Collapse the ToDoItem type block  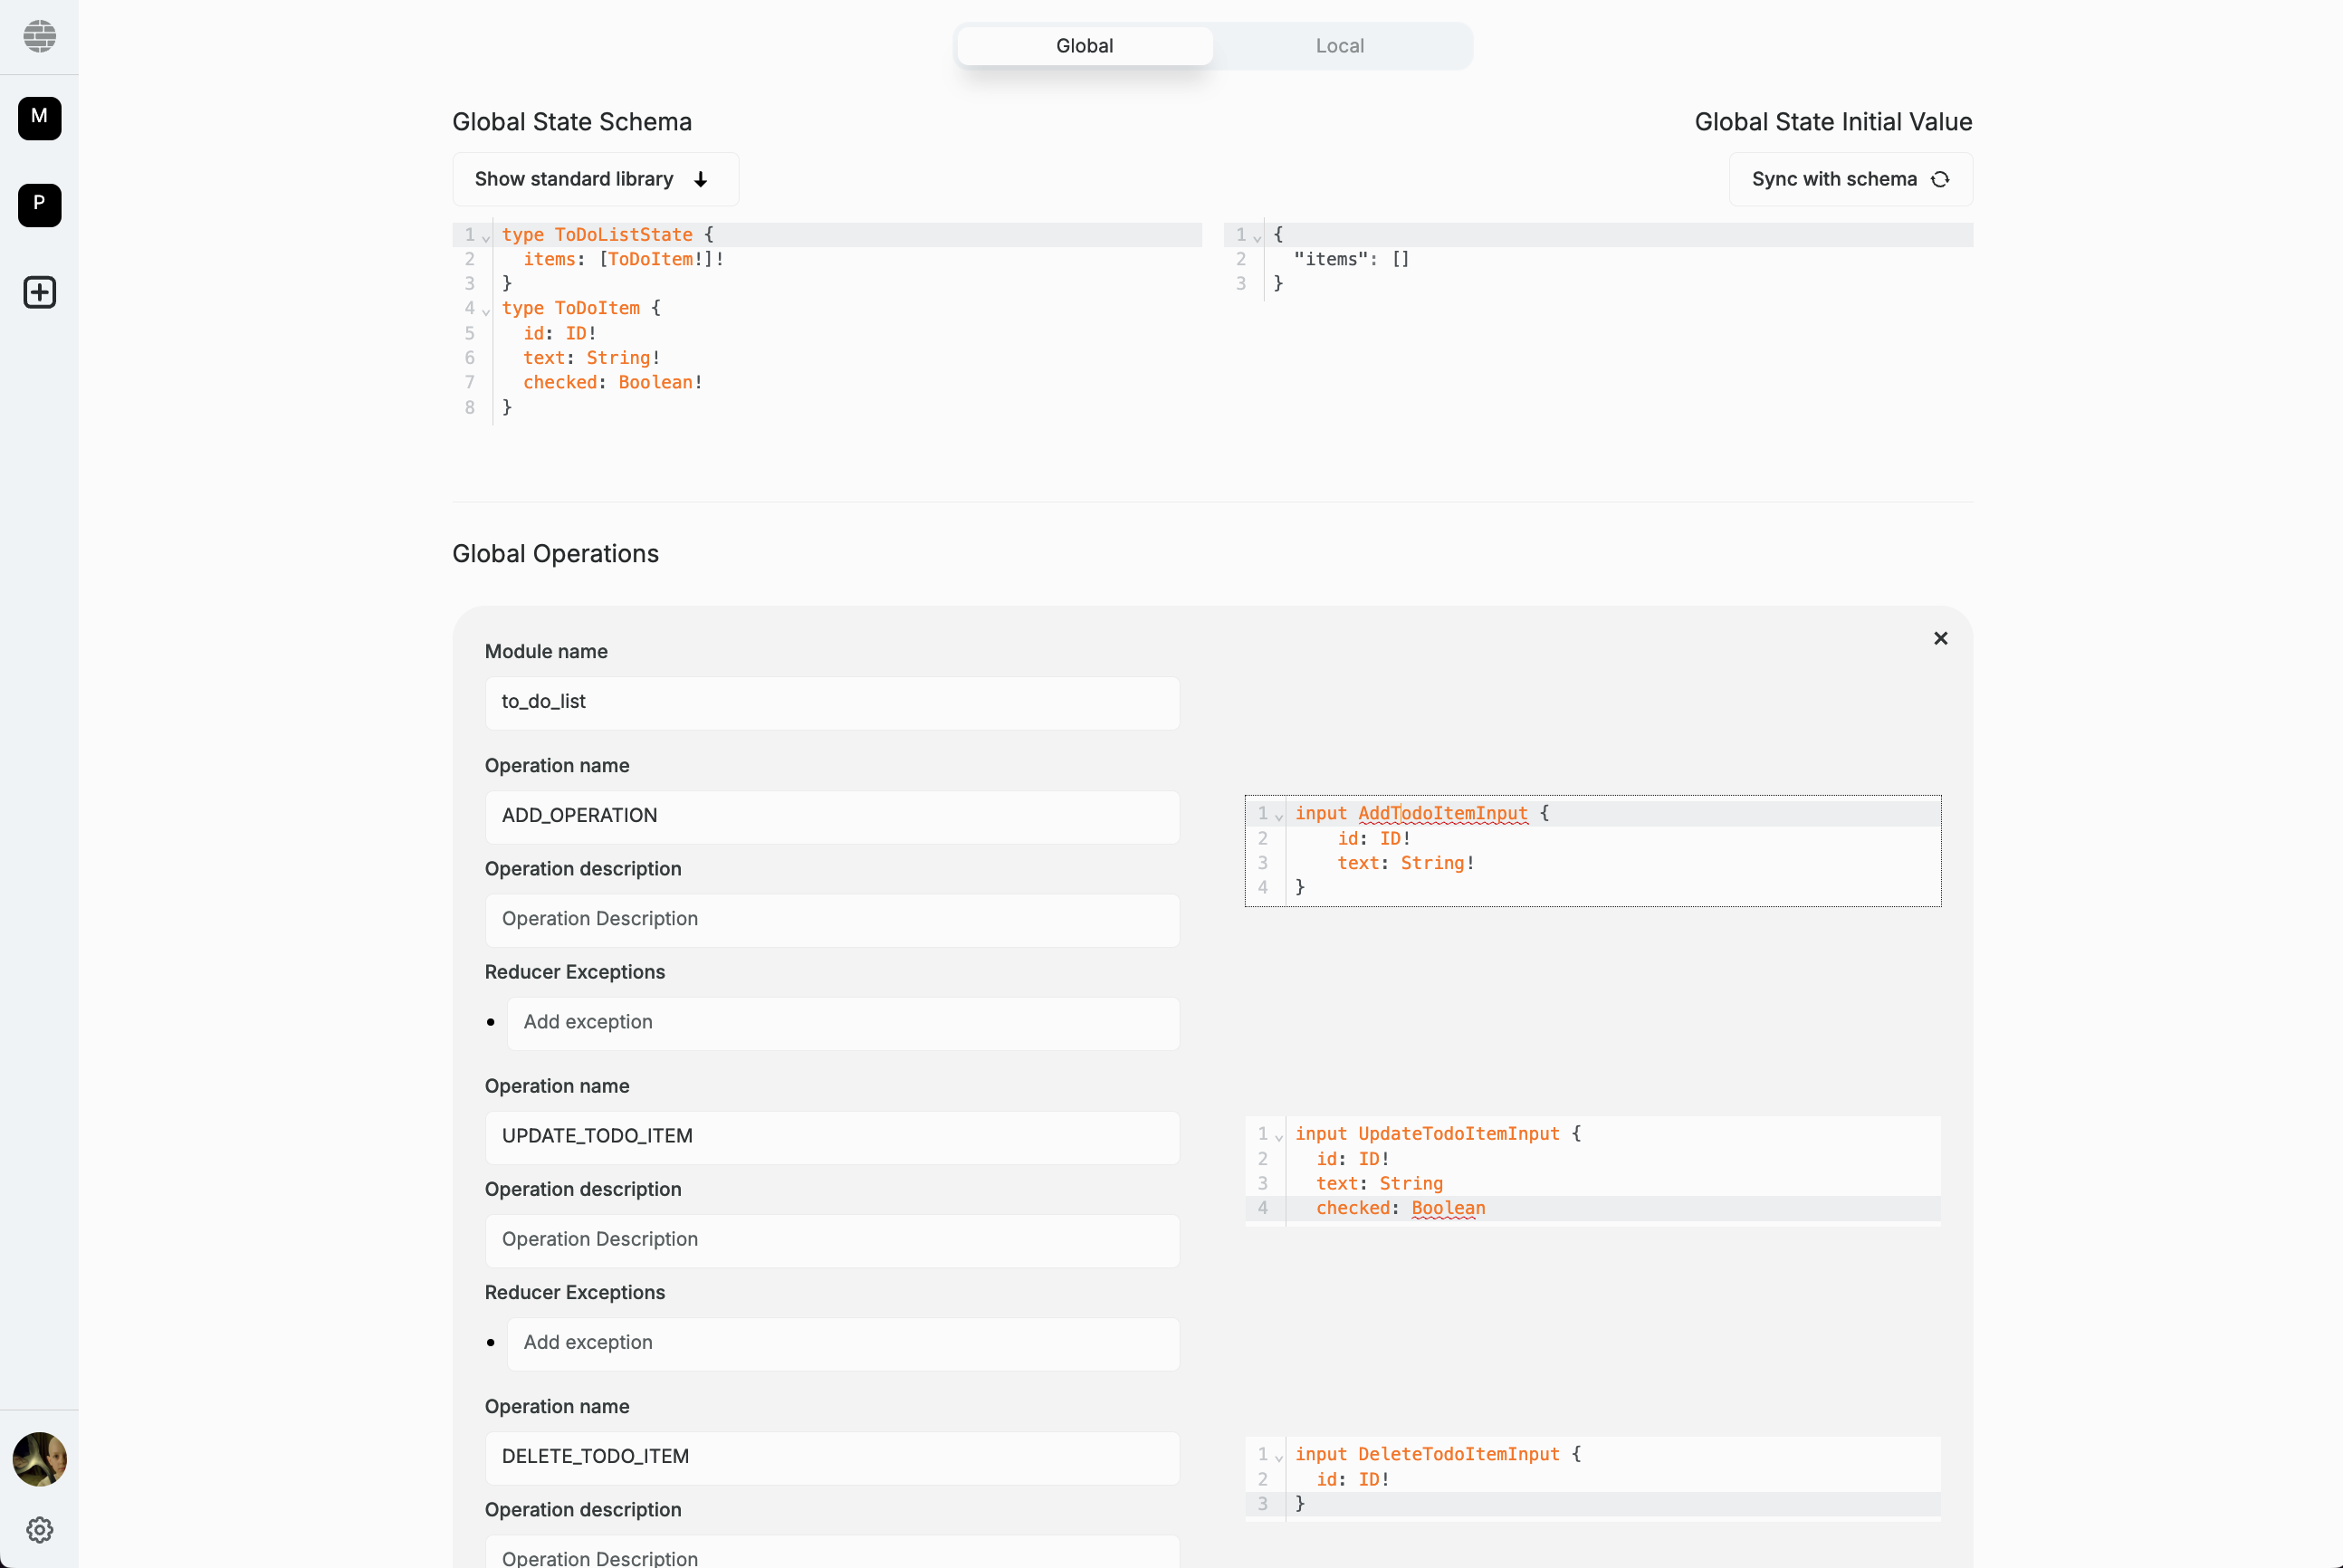tap(485, 310)
